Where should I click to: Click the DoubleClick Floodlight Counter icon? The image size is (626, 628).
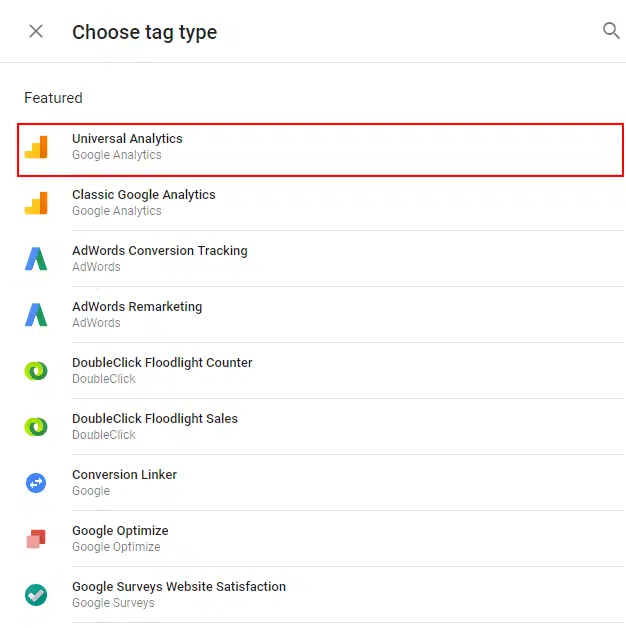(x=36, y=371)
